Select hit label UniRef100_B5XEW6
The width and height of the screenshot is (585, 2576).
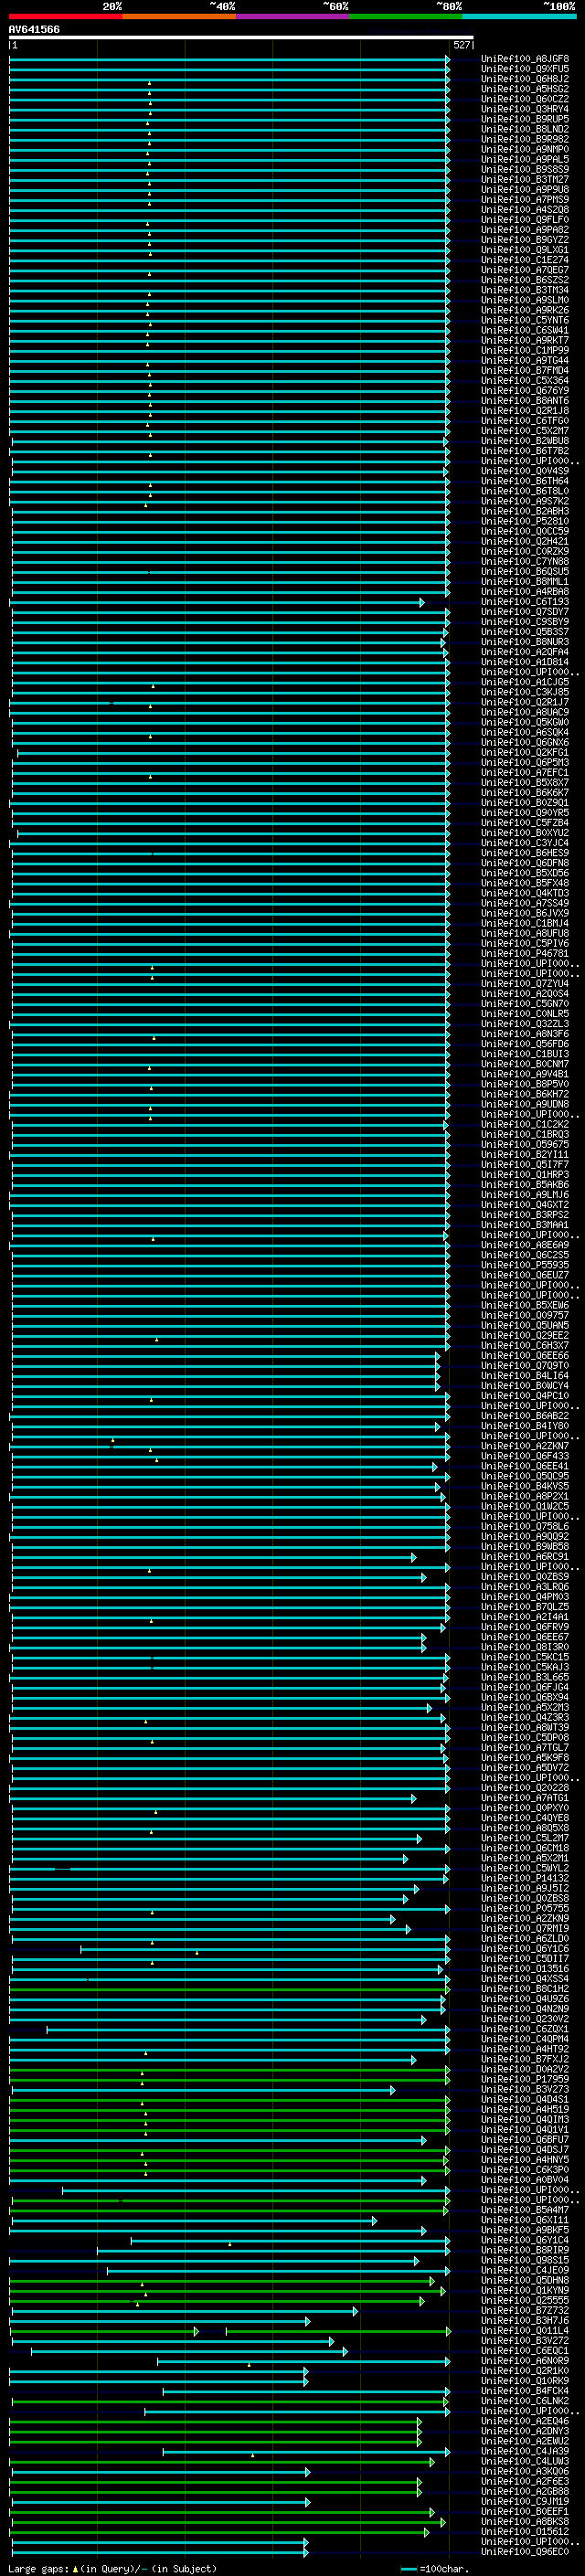(x=525, y=1306)
